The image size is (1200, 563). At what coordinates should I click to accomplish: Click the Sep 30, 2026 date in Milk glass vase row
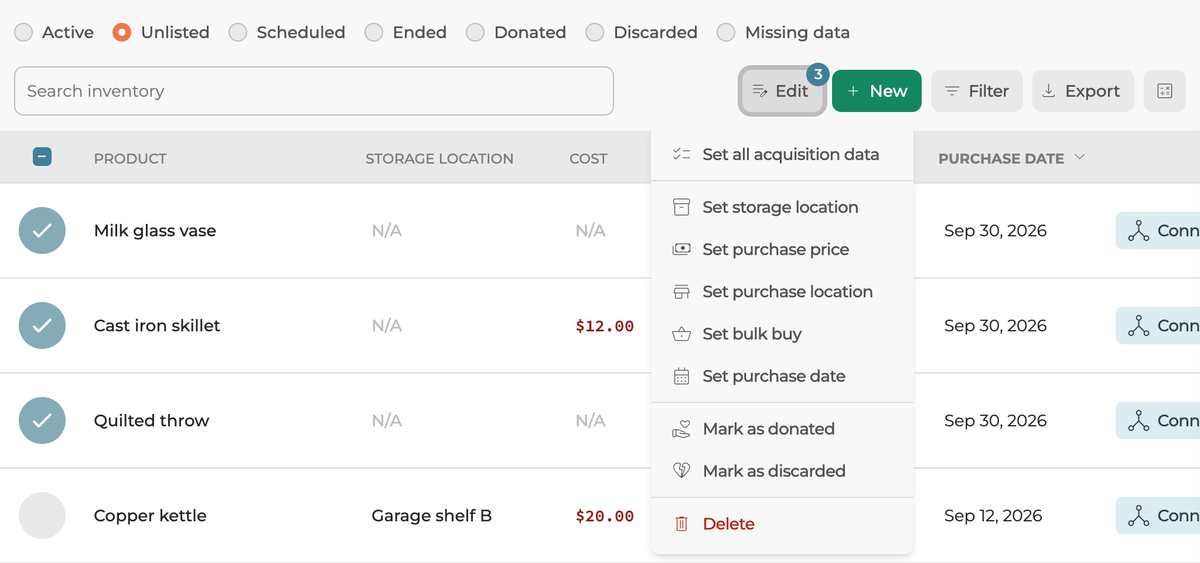click(x=995, y=231)
